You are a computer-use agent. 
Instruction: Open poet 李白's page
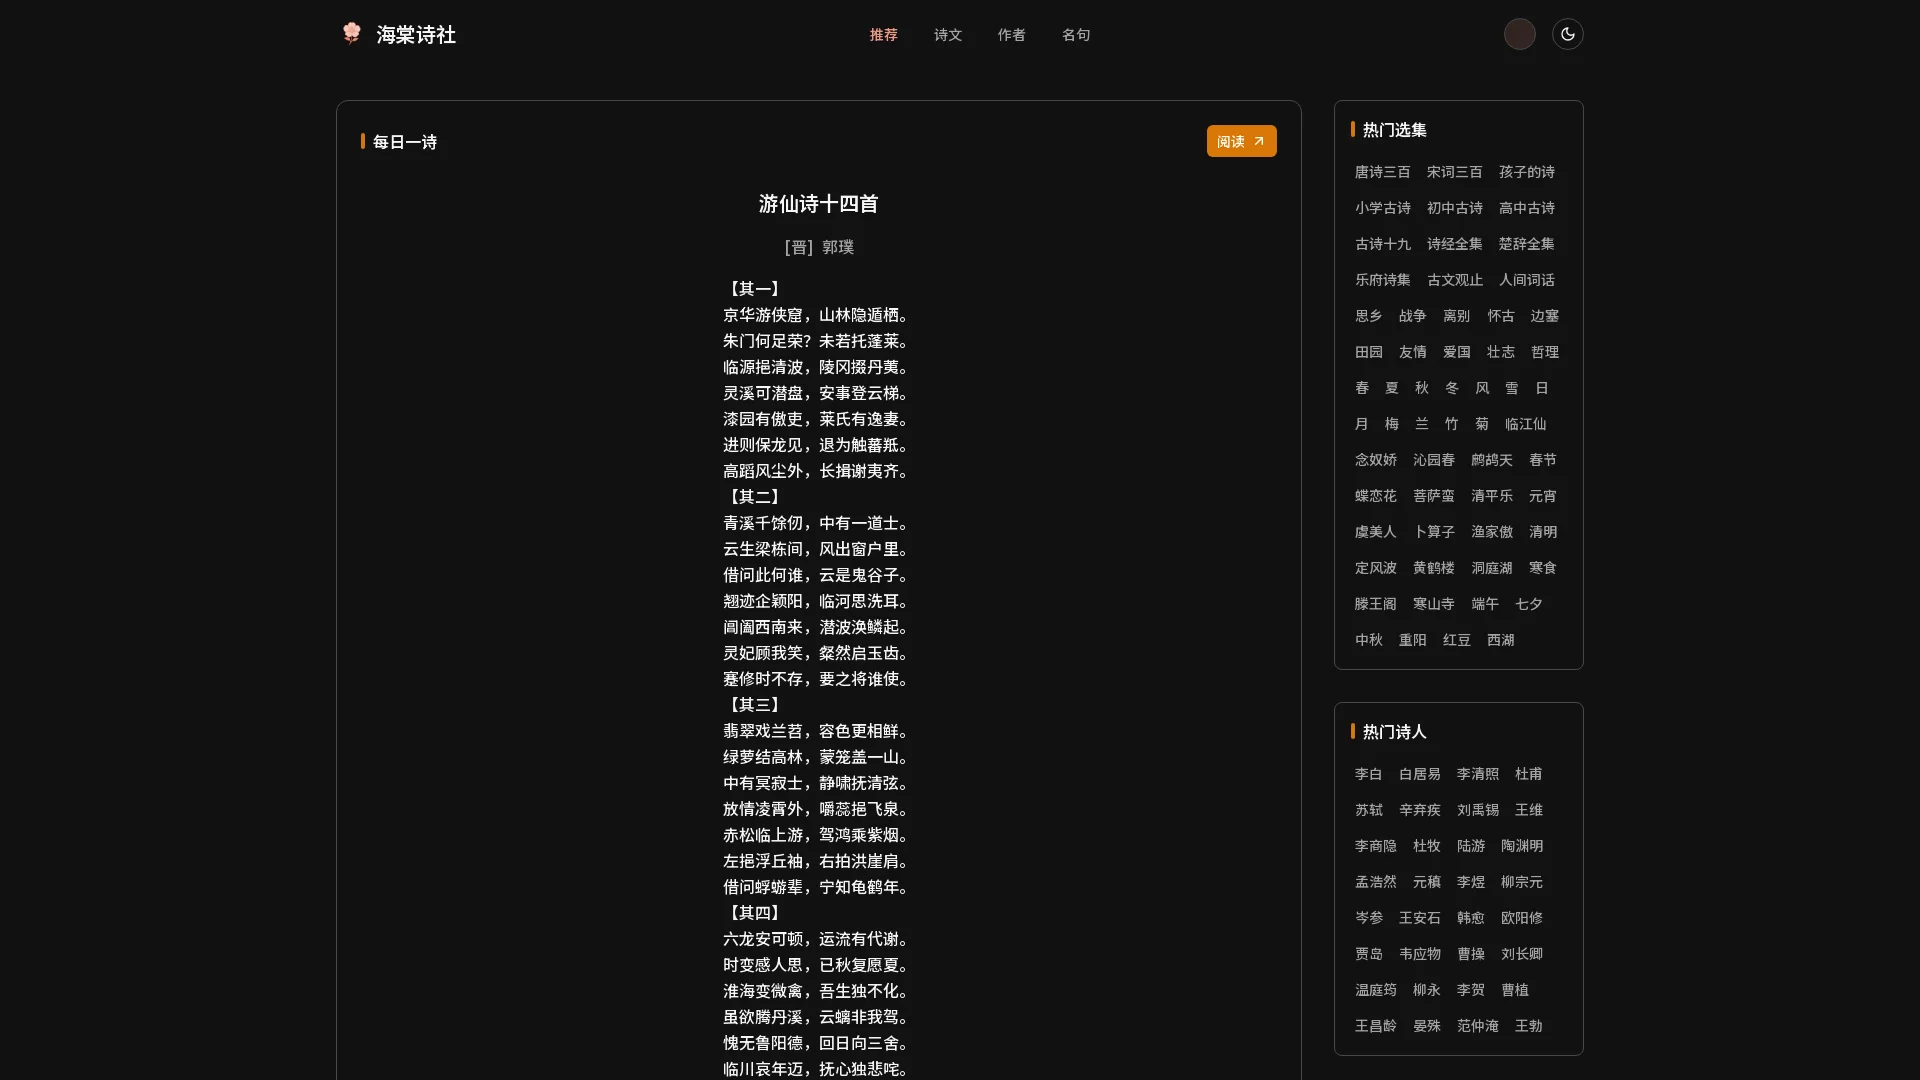pos(1368,774)
